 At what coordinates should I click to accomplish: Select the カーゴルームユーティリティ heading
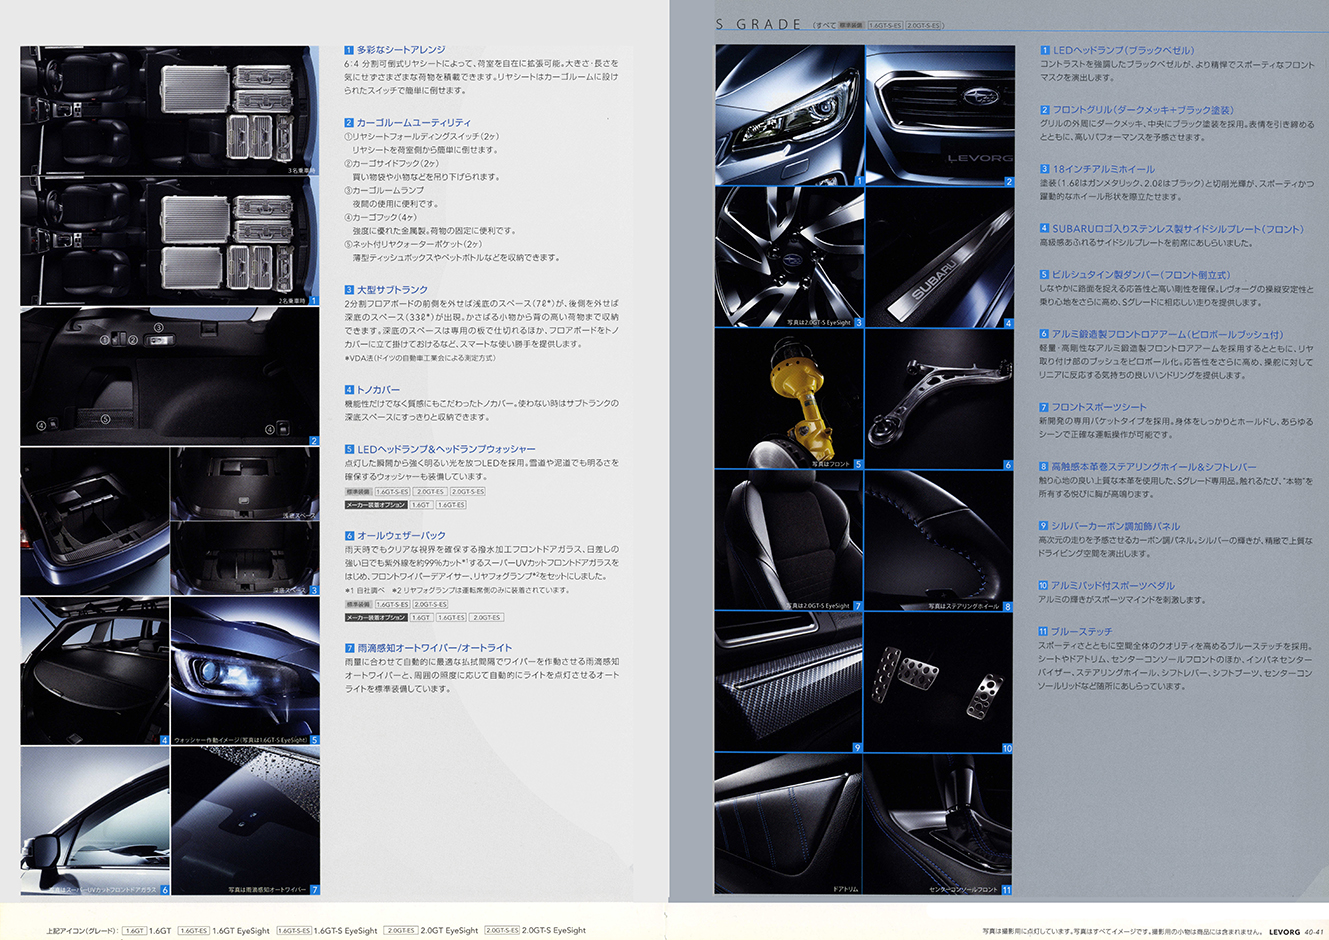point(407,123)
